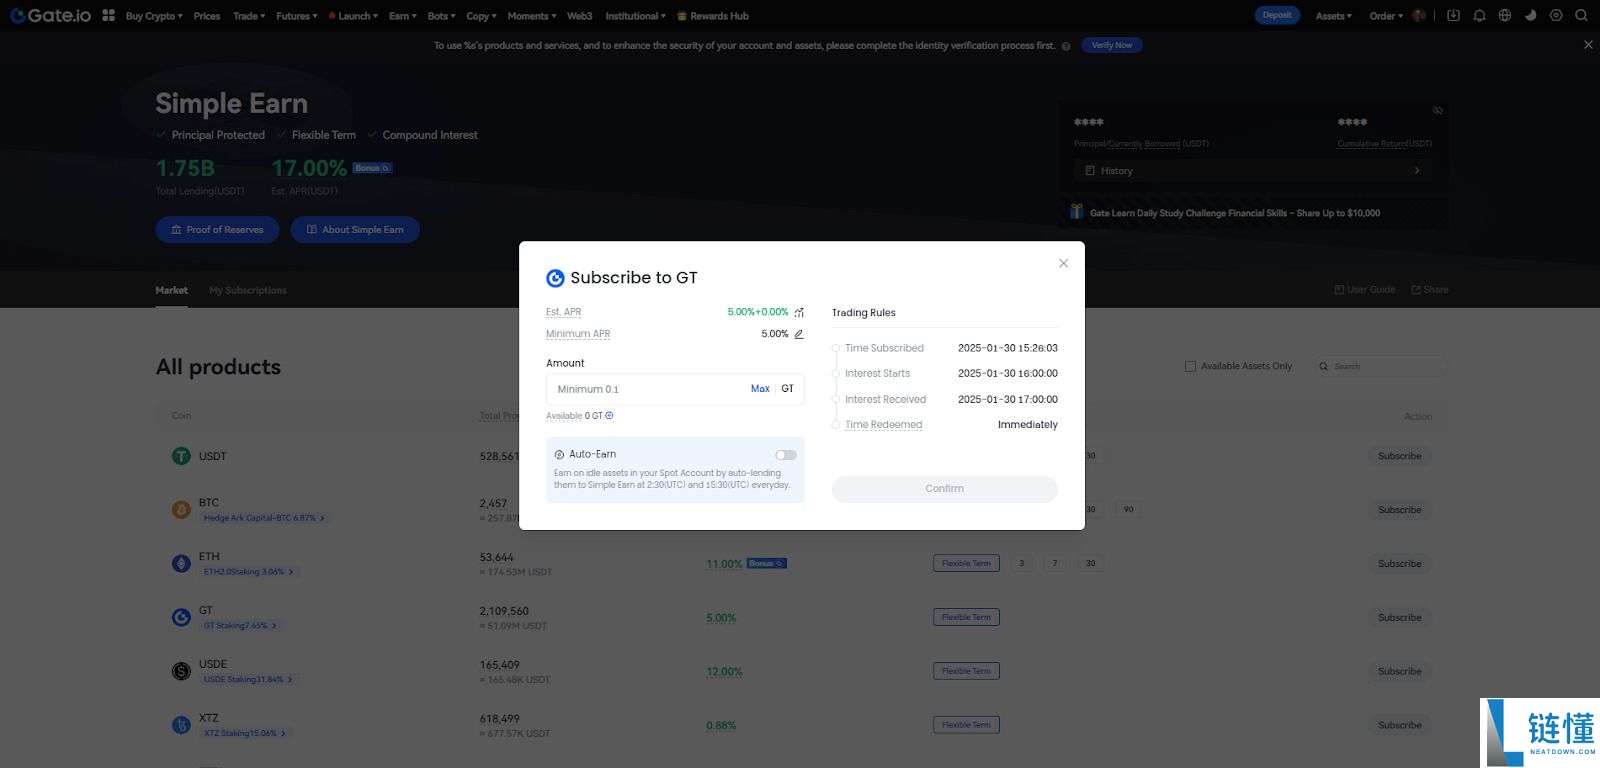The width and height of the screenshot is (1600, 768).
Task: Click the products Search box
Action: tap(1381, 367)
